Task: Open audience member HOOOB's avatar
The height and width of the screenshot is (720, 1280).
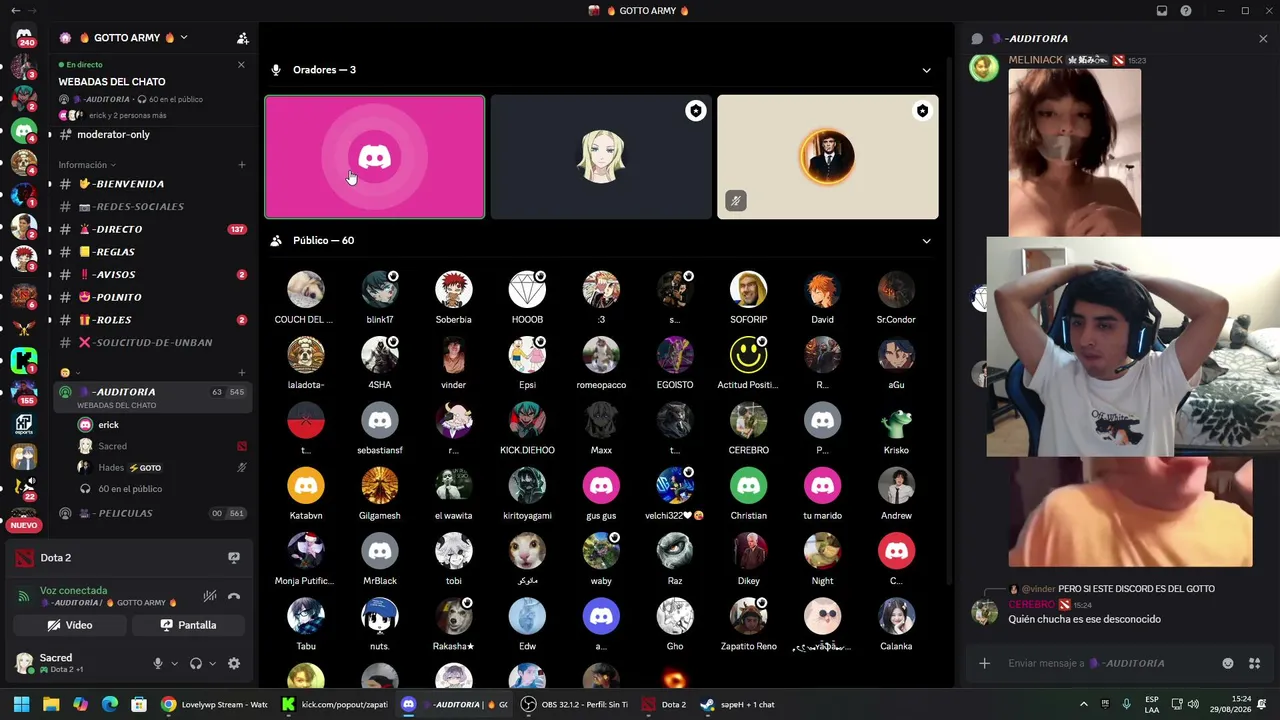Action: coord(527,290)
